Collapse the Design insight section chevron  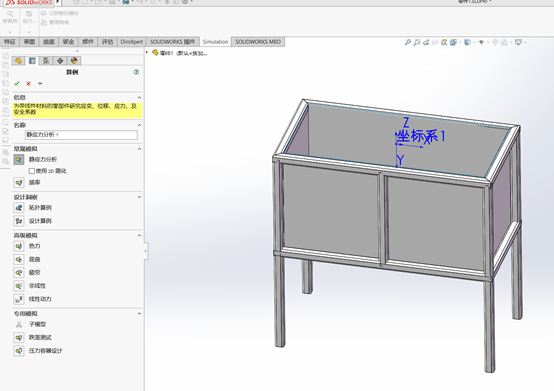point(140,197)
